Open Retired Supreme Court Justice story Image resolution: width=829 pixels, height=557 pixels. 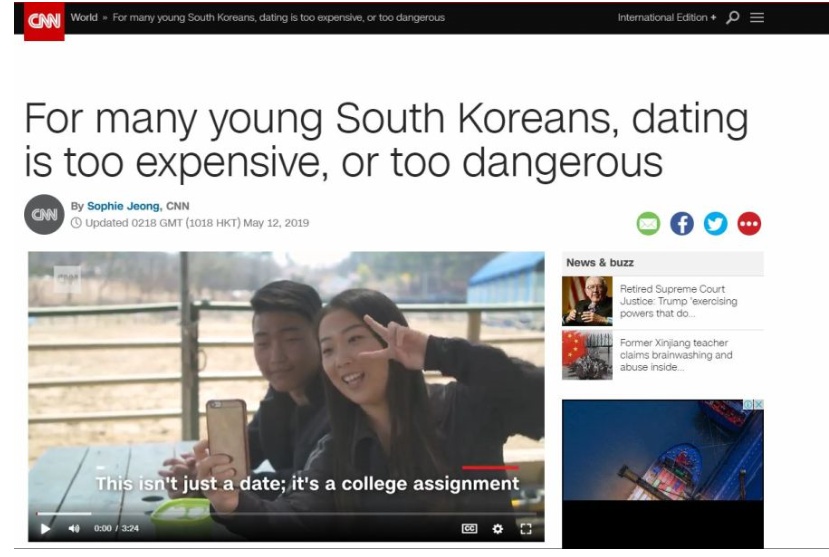678,301
